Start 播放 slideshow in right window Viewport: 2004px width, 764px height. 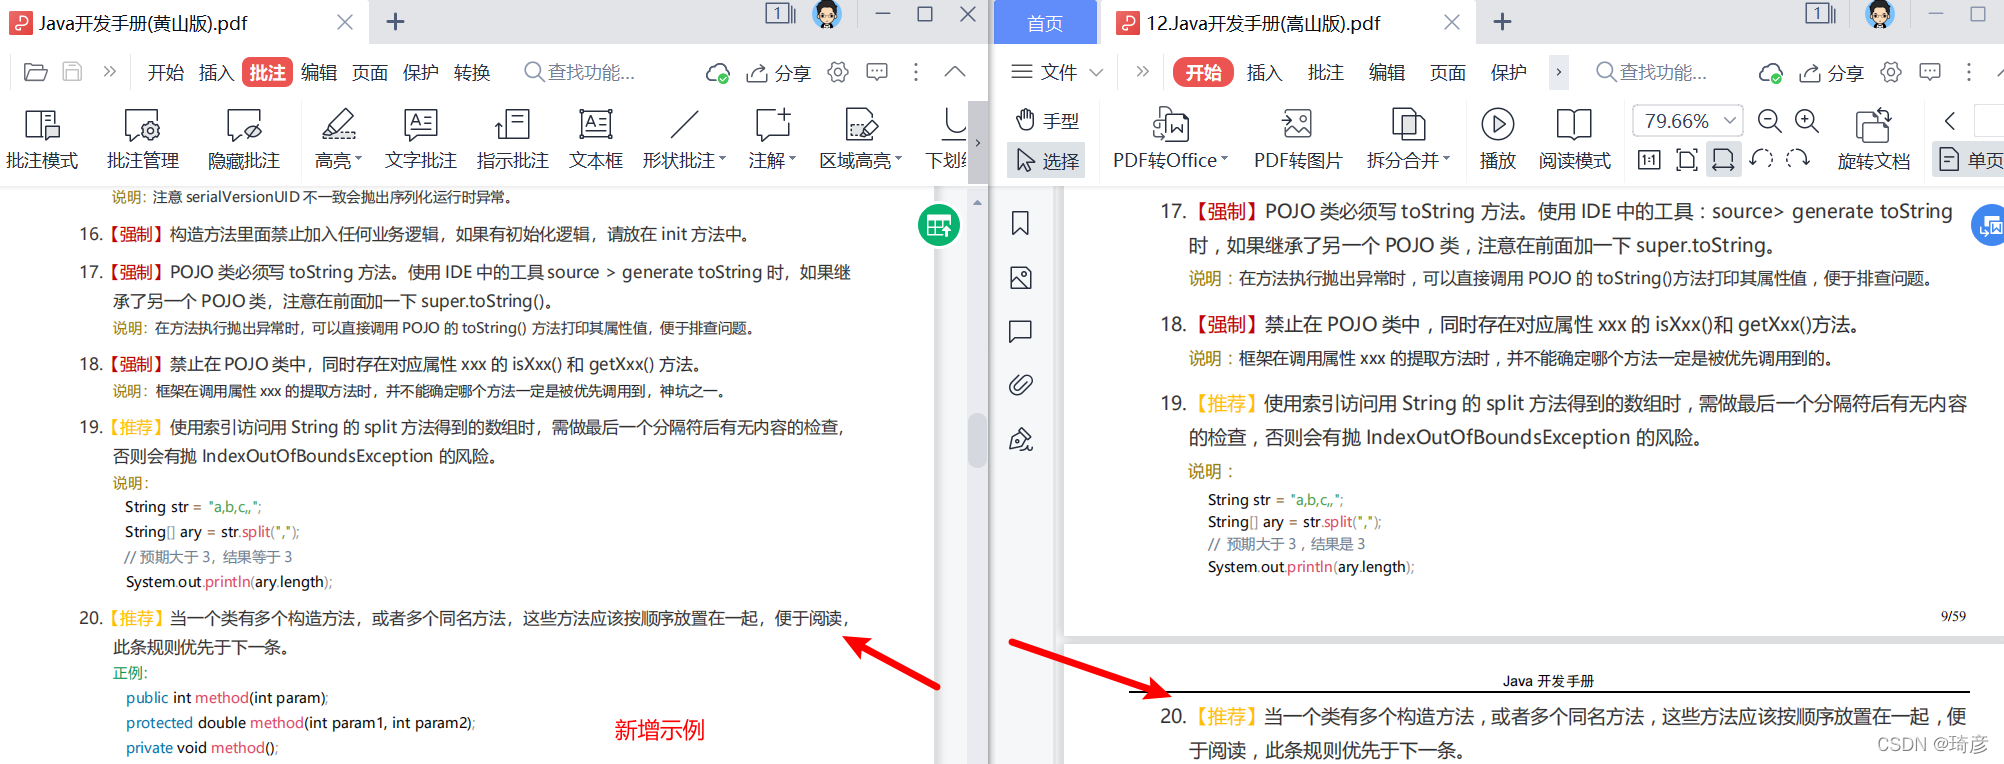click(x=1497, y=138)
